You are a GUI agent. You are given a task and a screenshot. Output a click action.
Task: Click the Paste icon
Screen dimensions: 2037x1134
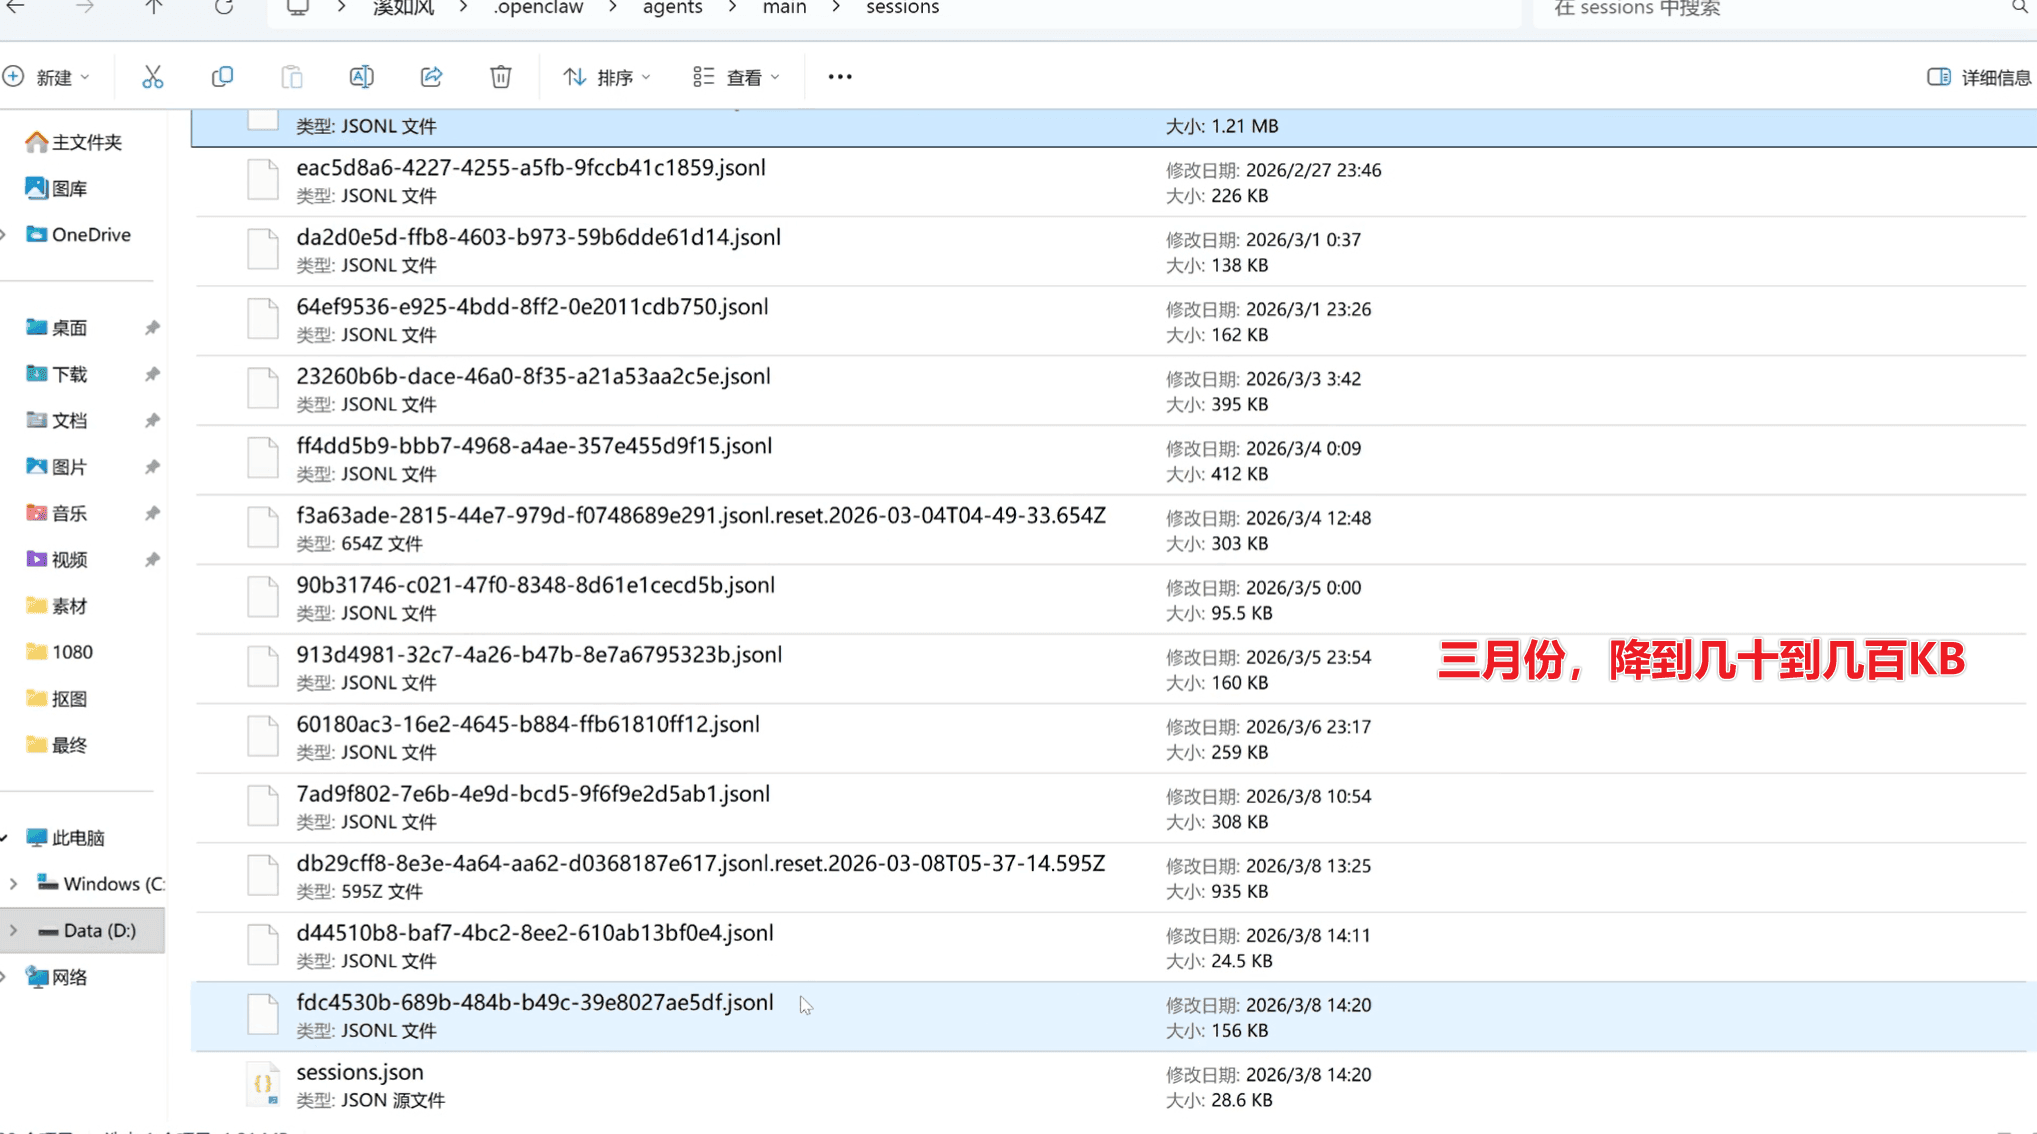click(291, 76)
